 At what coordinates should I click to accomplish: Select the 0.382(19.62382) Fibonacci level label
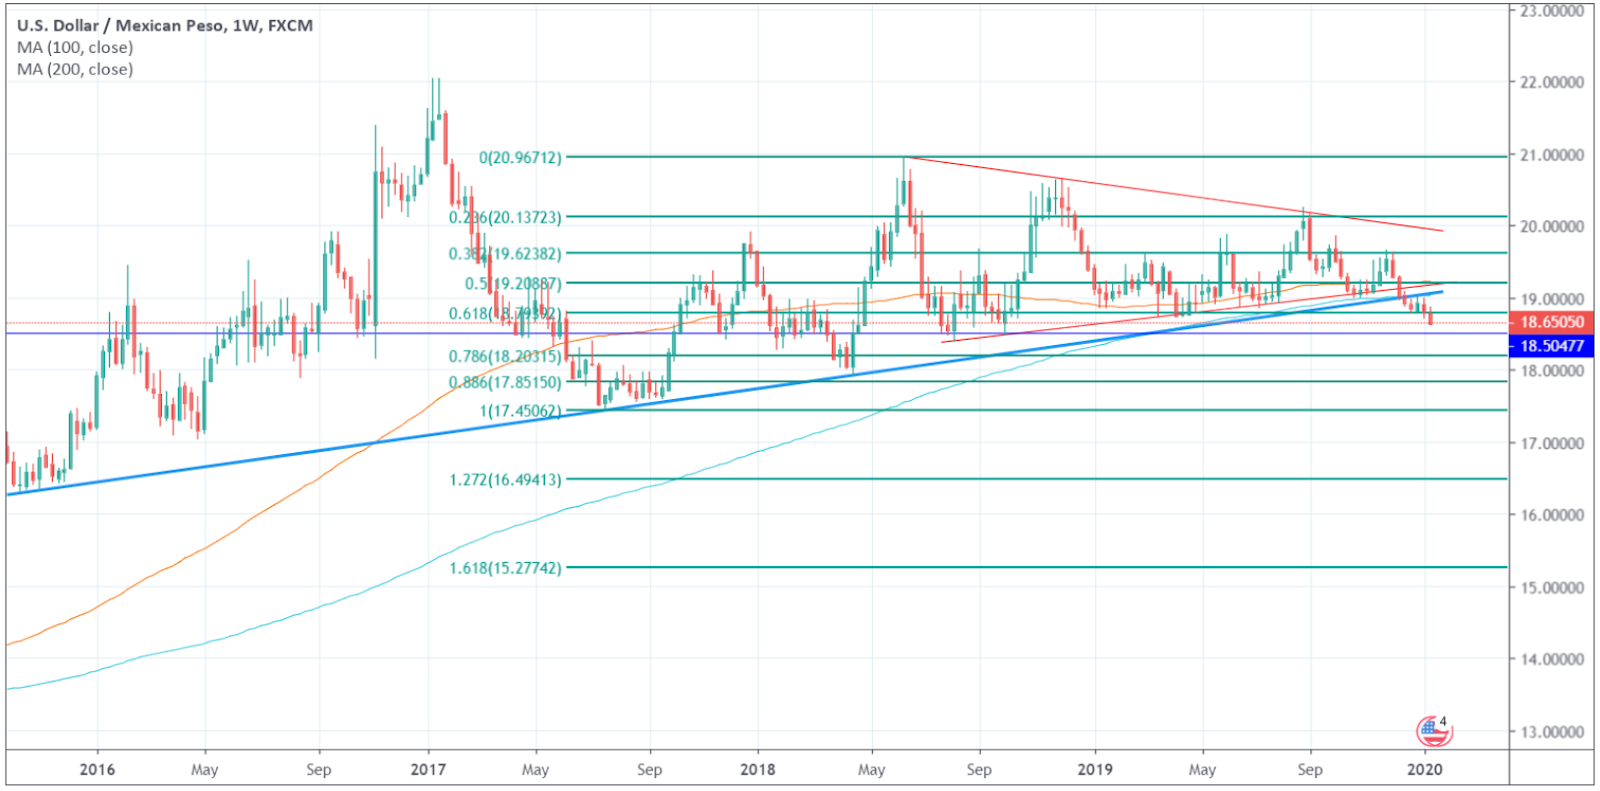[x=505, y=253]
